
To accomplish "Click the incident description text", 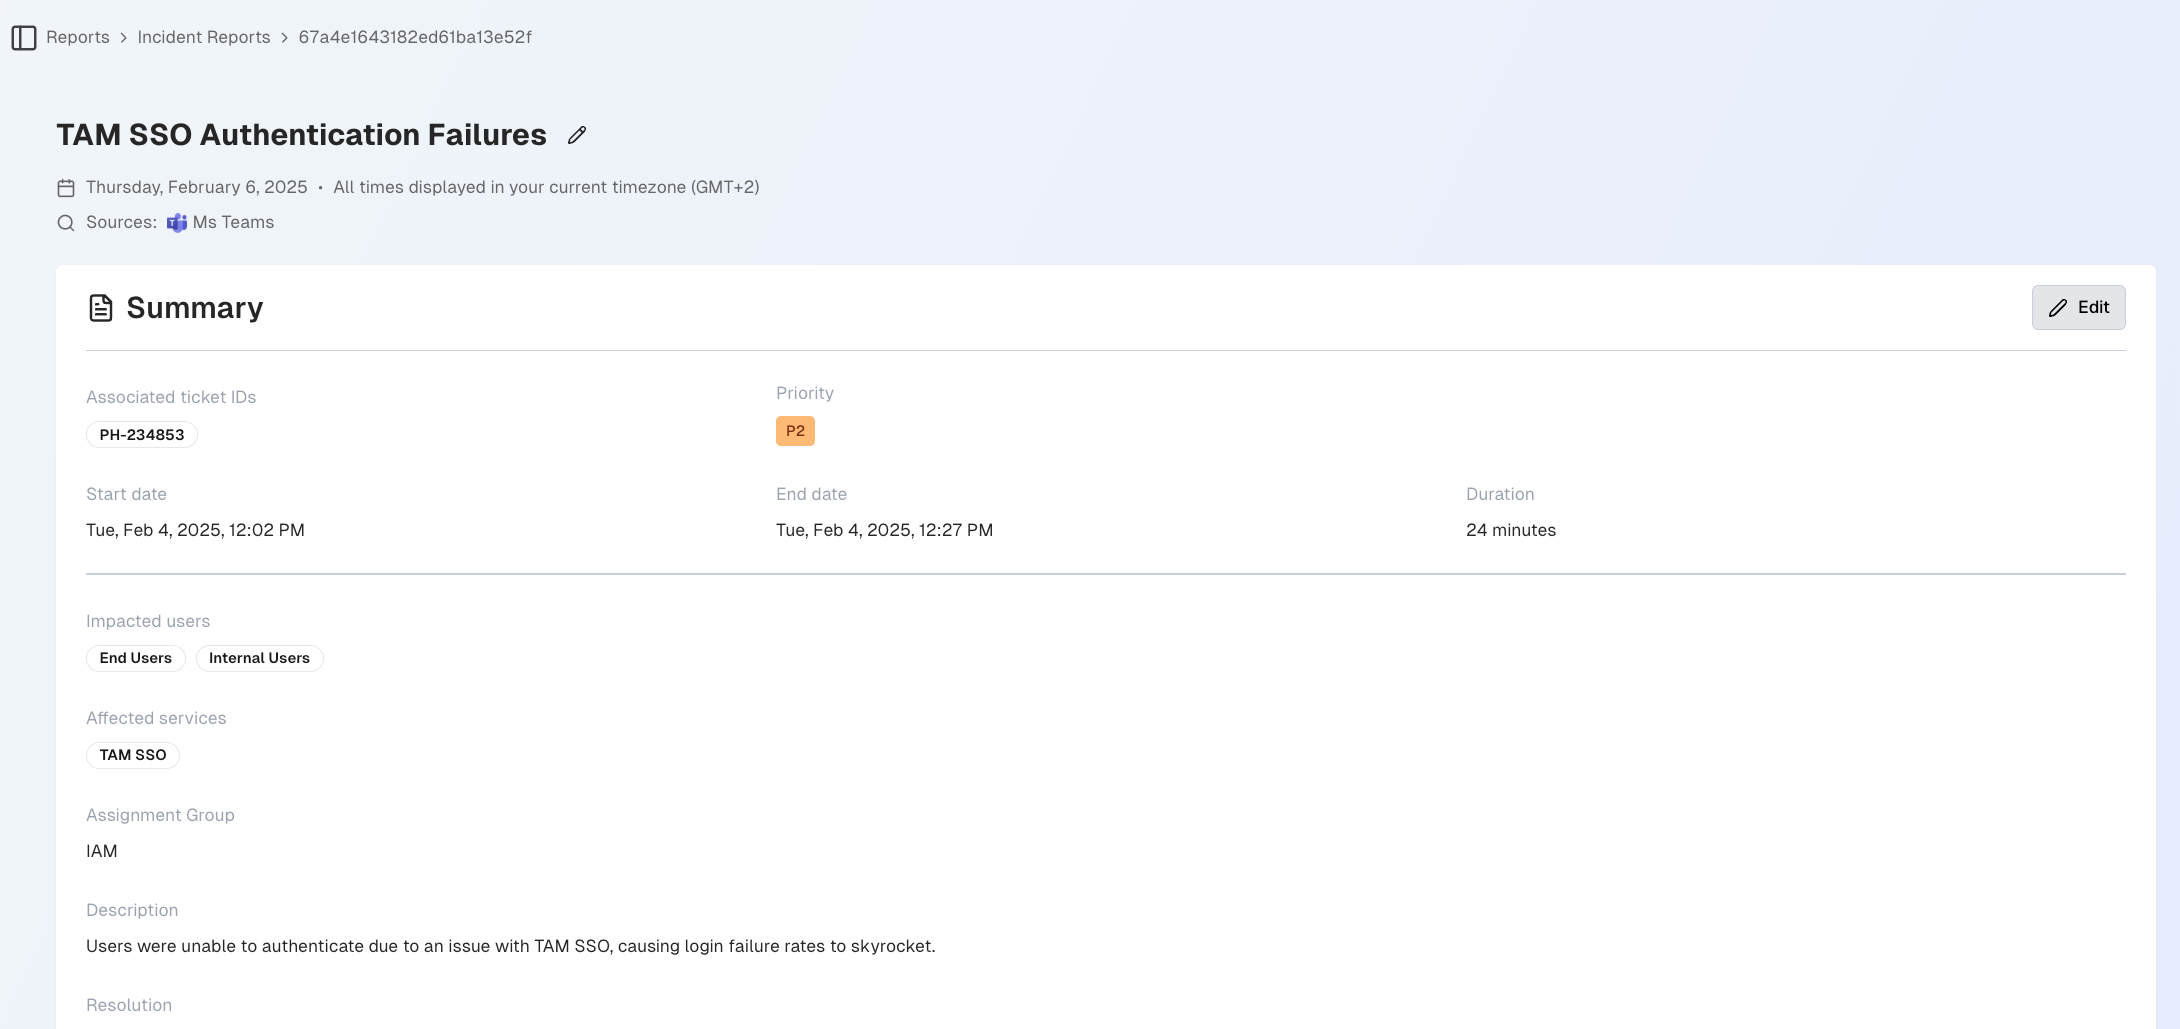I will pyautogui.click(x=510, y=946).
